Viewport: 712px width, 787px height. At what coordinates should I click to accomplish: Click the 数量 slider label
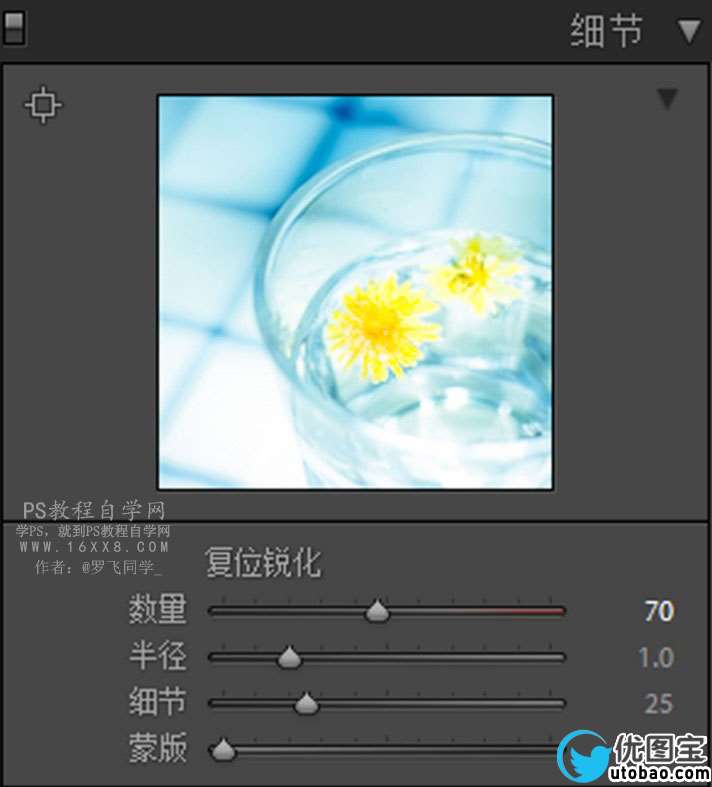pos(158,609)
